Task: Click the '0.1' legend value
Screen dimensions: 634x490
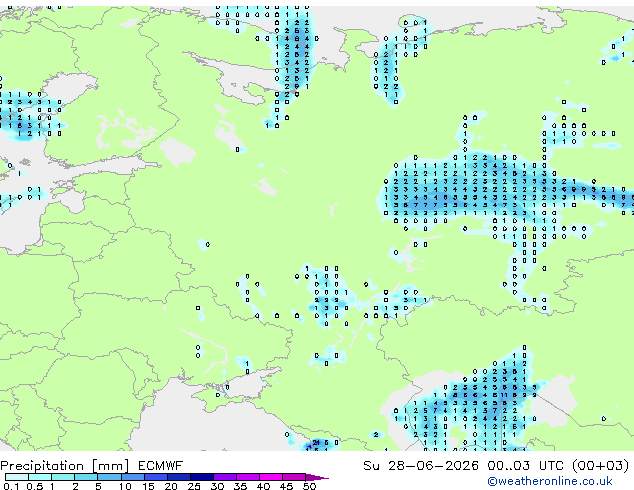Action: 11,486
